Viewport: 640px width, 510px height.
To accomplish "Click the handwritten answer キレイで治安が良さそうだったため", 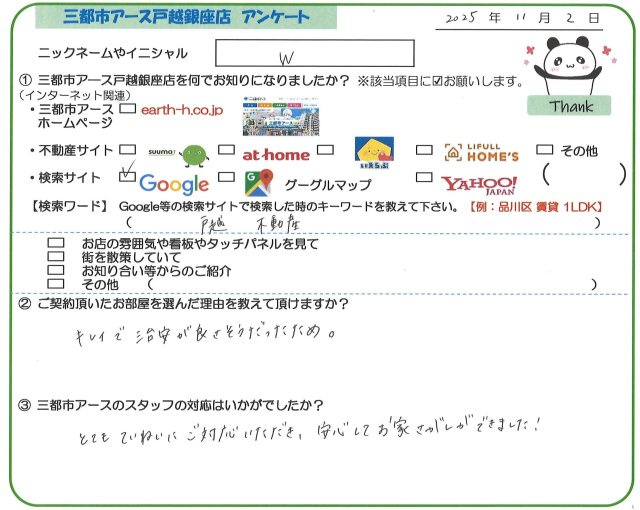I will click(x=206, y=335).
